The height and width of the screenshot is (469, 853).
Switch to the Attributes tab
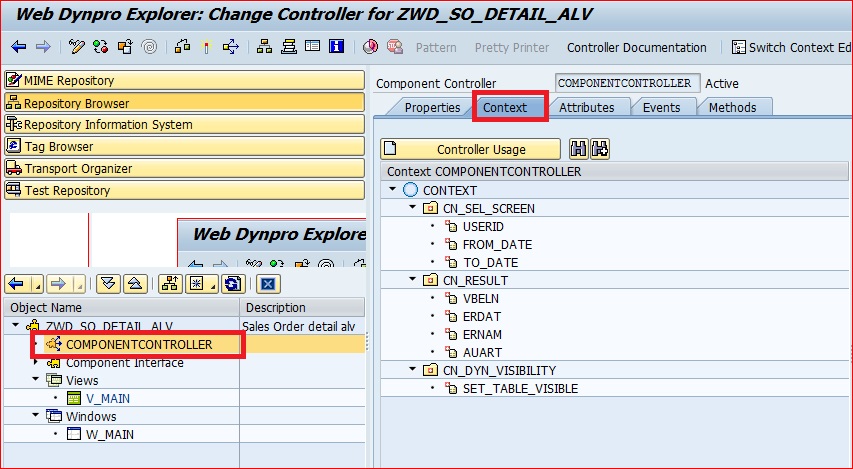(586, 107)
